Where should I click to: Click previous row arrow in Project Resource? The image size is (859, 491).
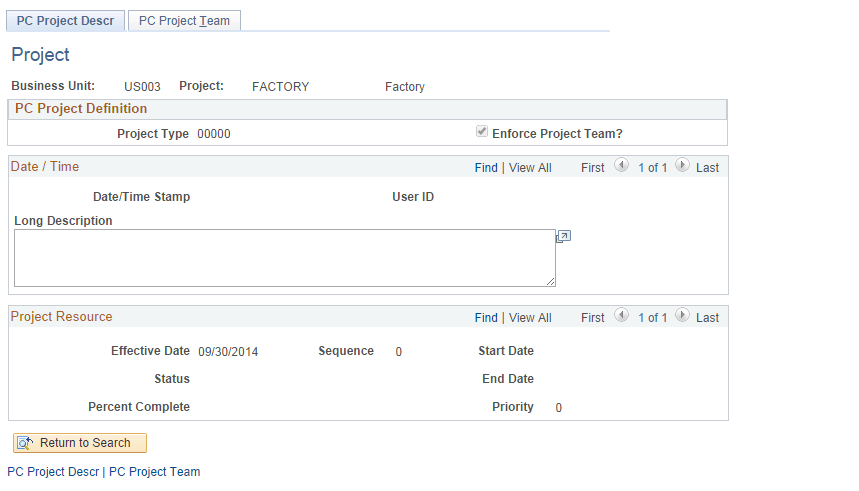coord(621,316)
